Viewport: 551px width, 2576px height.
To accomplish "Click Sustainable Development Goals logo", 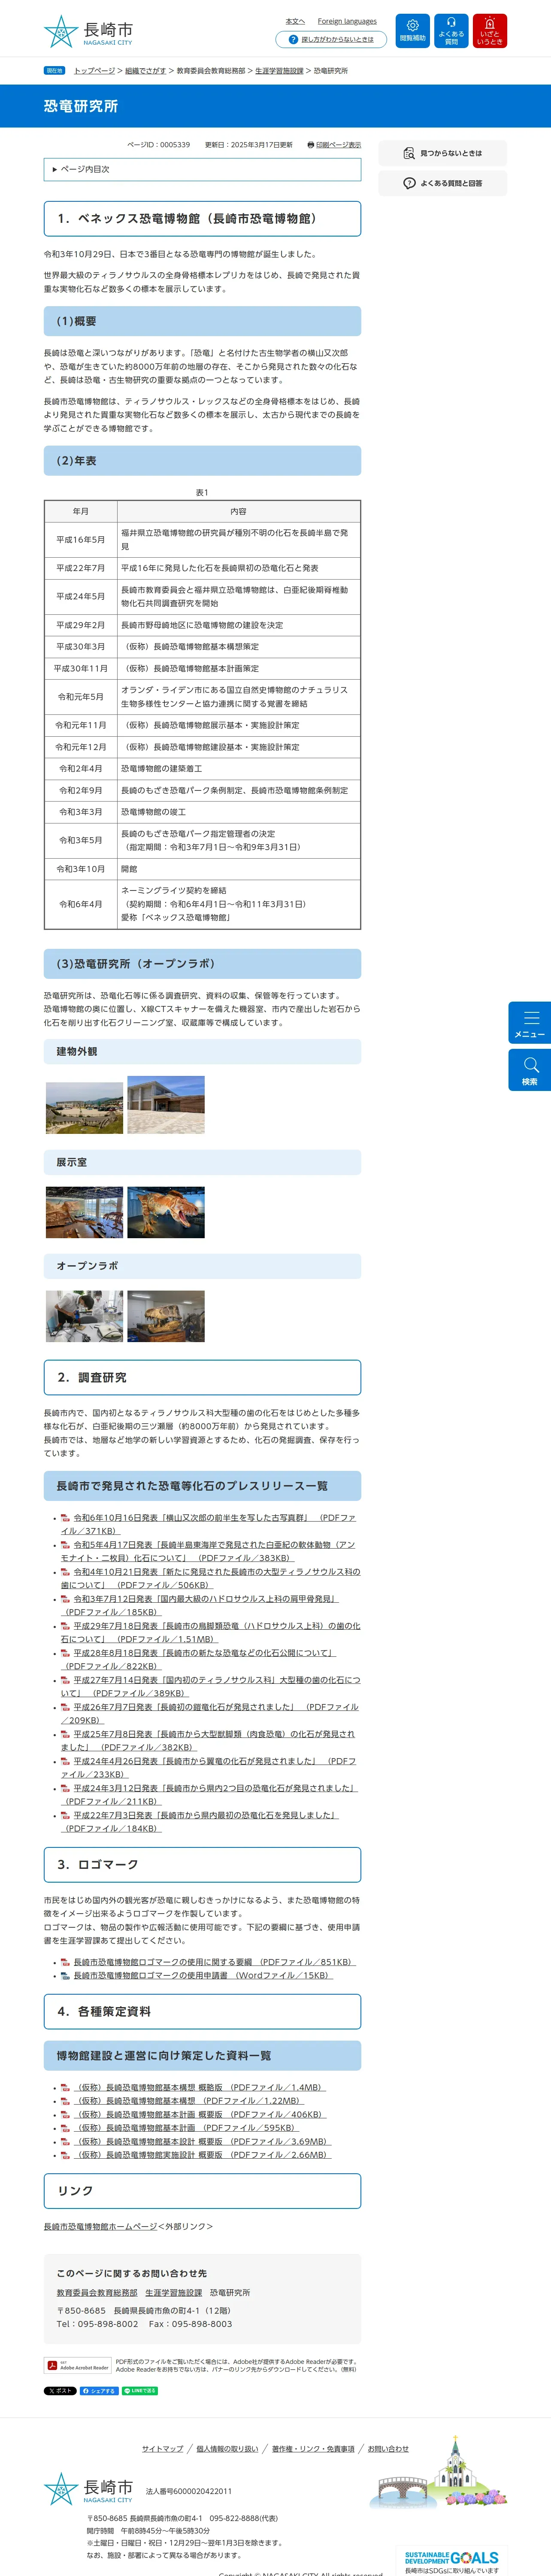I will pos(452,2558).
